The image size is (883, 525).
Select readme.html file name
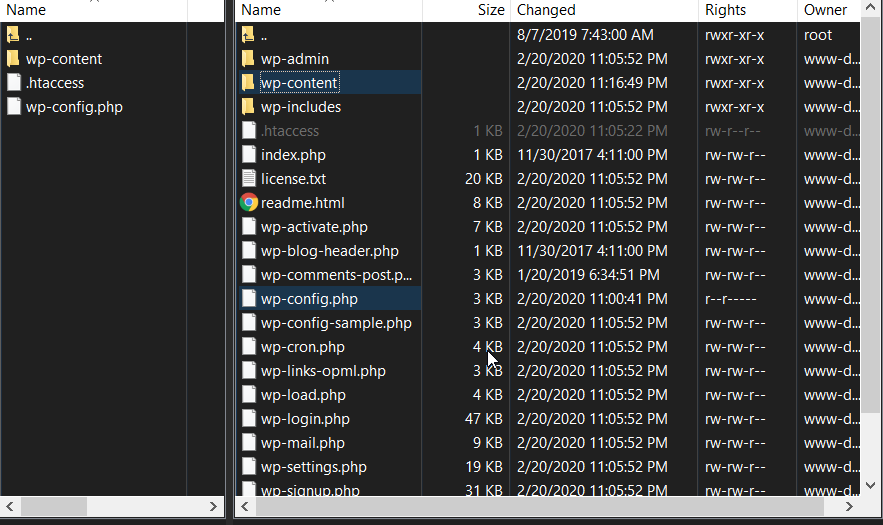coord(302,203)
